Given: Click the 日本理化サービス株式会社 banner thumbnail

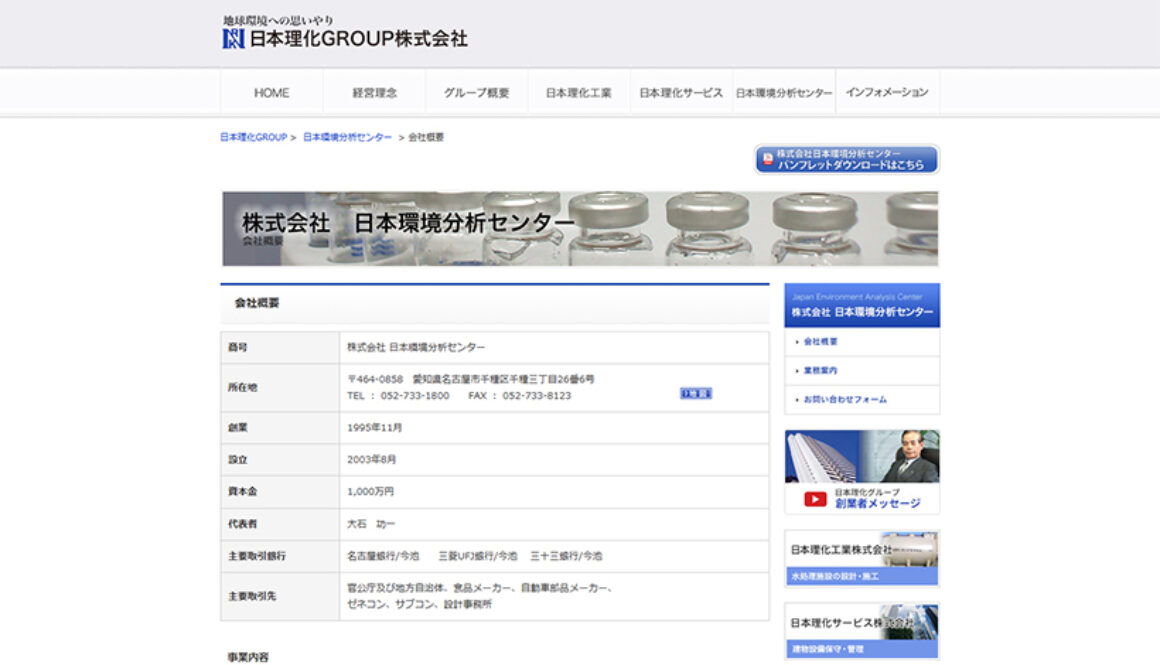Looking at the screenshot, I should (861, 629).
